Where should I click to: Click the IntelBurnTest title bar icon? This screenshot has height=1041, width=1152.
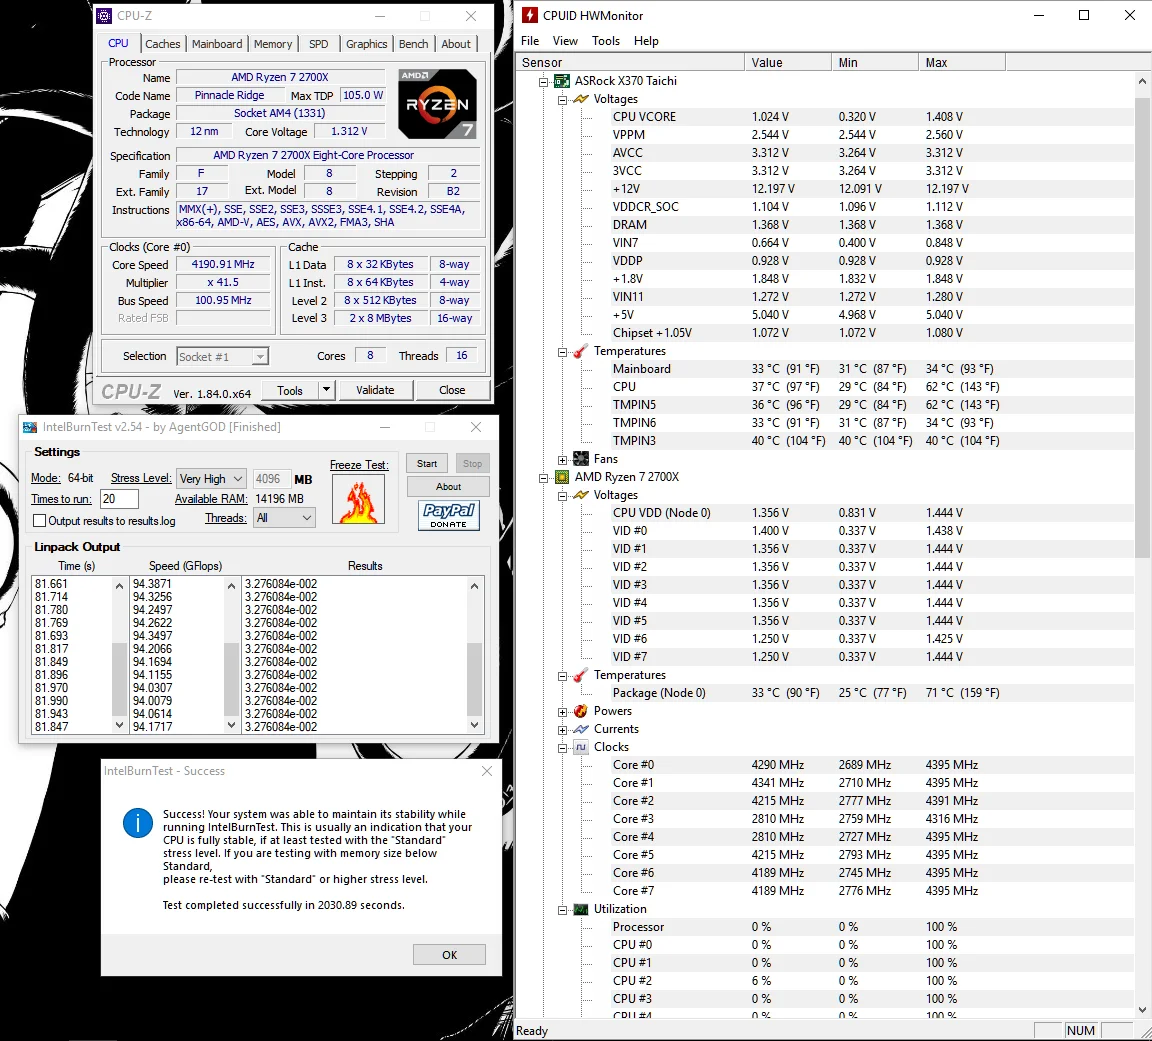point(30,427)
